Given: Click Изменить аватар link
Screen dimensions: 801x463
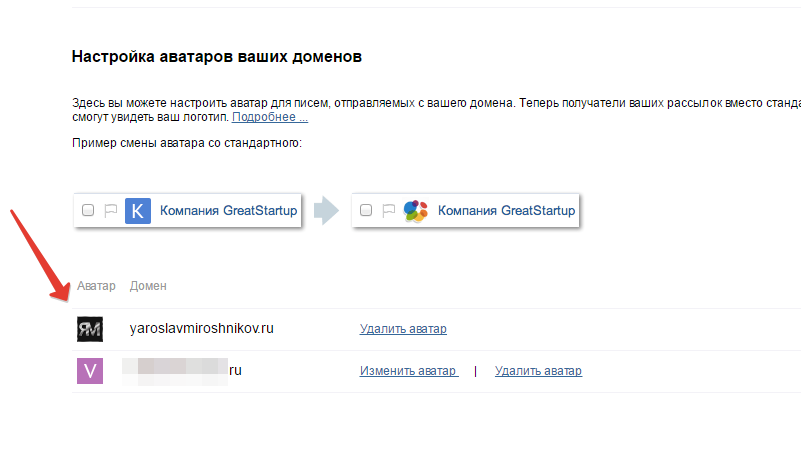Looking at the screenshot, I should [x=409, y=371].
